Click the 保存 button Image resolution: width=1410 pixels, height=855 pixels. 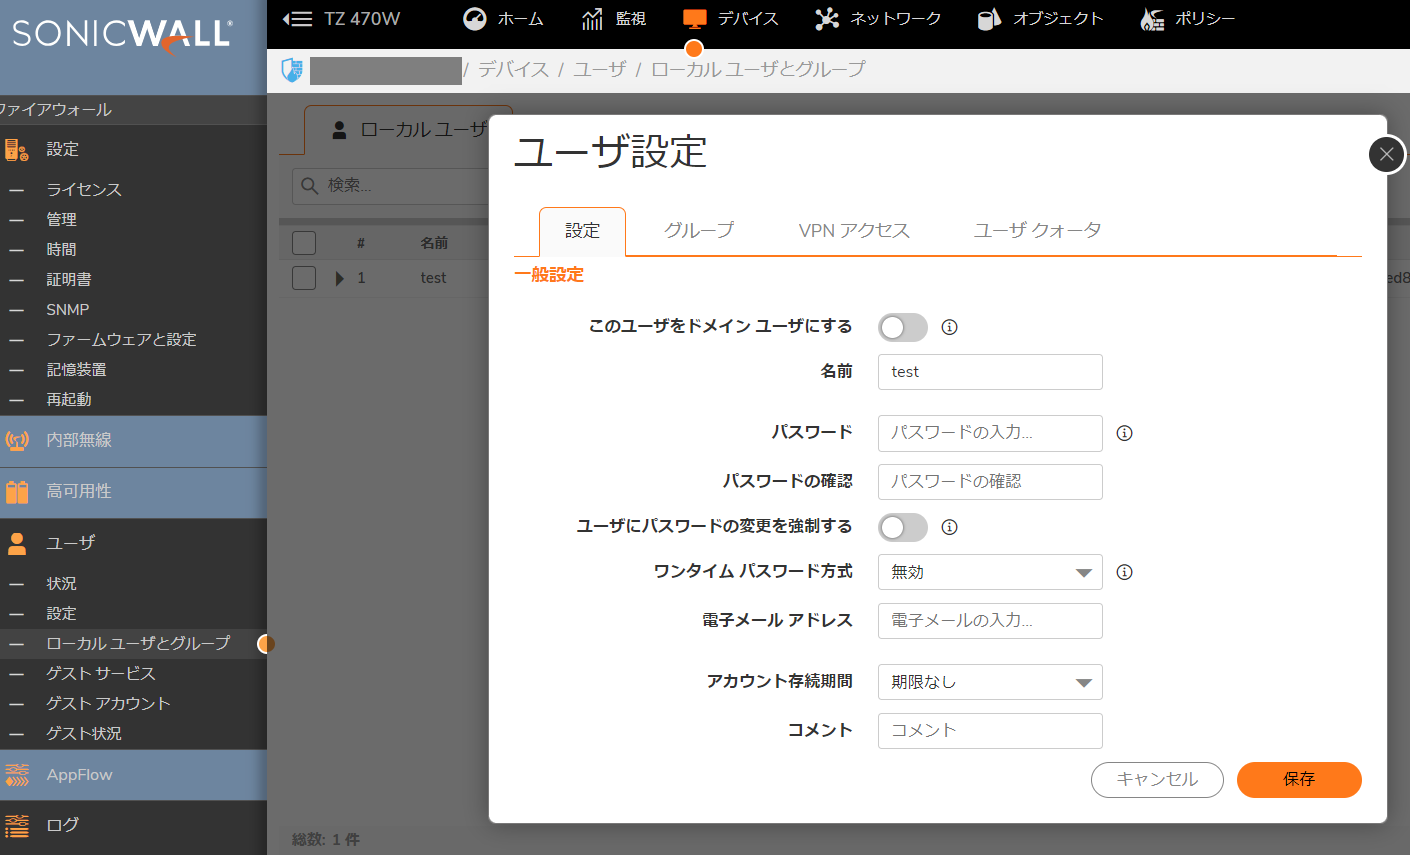click(x=1299, y=780)
